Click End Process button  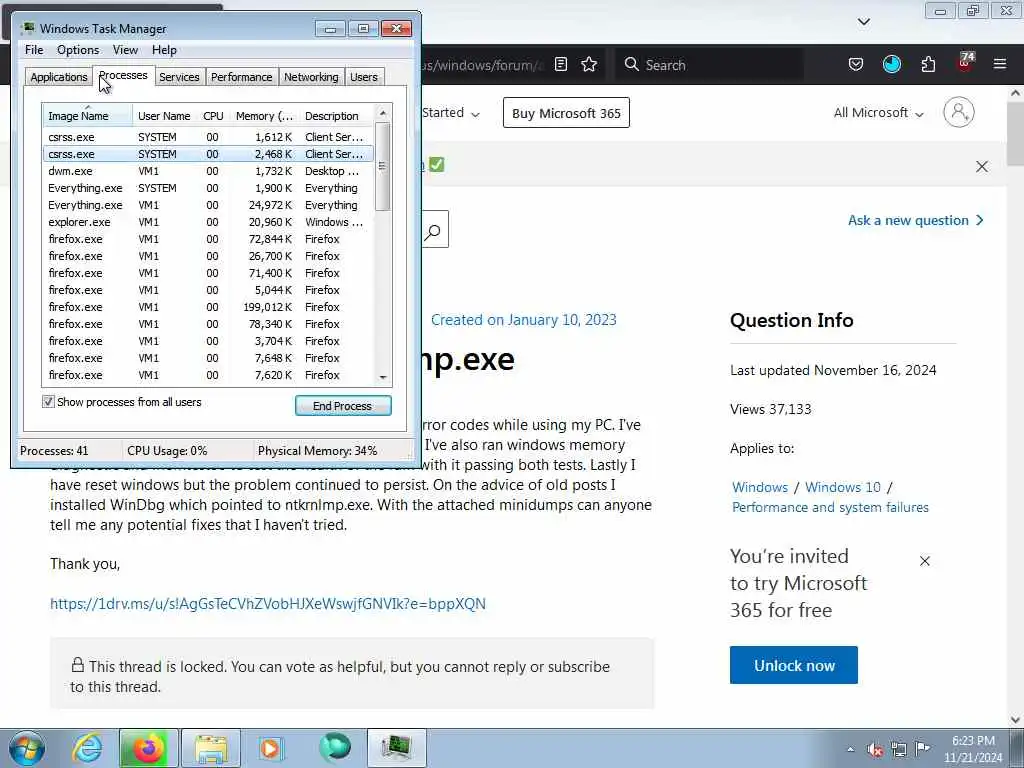tap(343, 406)
